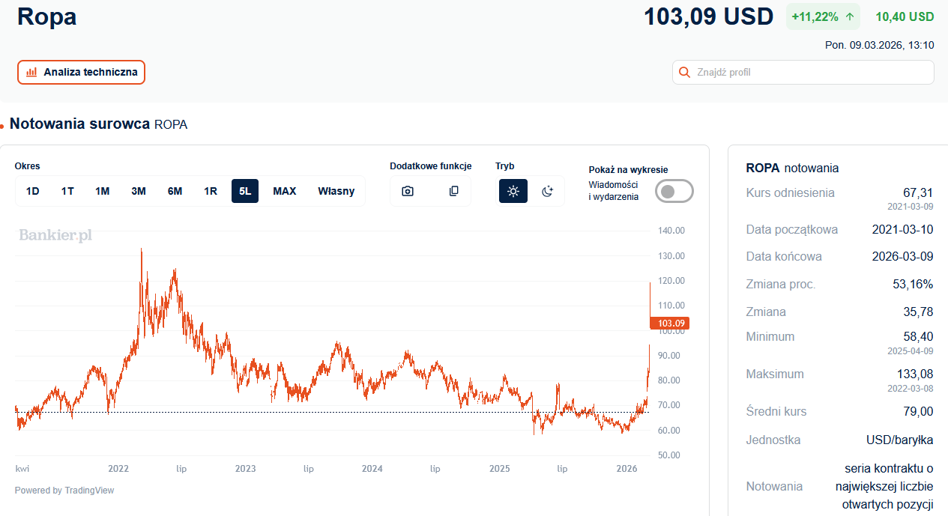Open the Powered by TradingView link
This screenshot has height=516, width=948.
pyautogui.click(x=64, y=490)
